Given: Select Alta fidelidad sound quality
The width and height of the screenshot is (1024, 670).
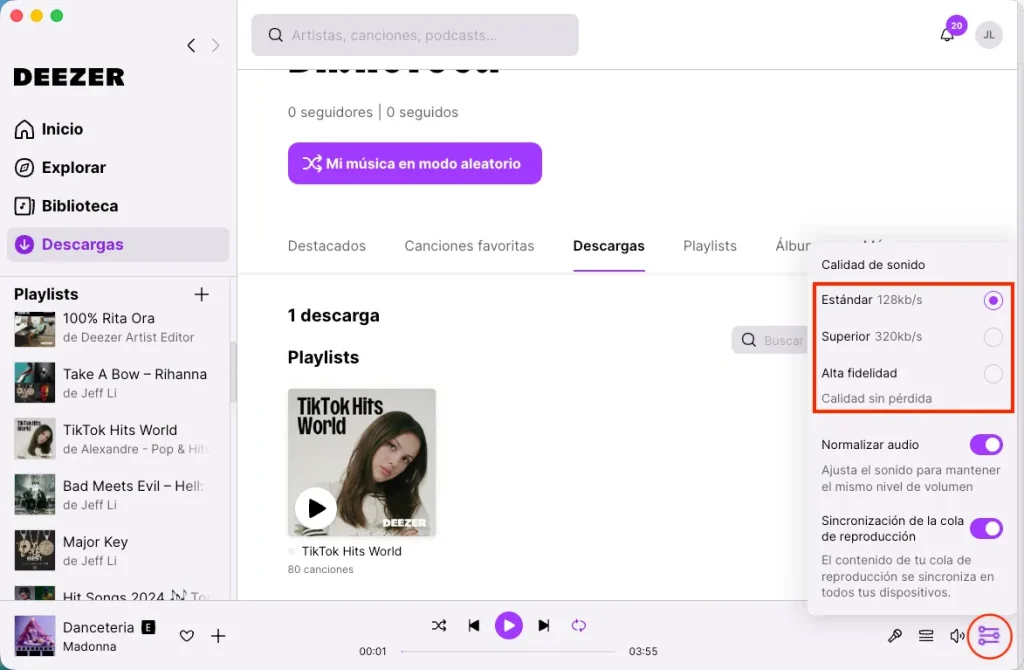Looking at the screenshot, I should click(x=993, y=374).
